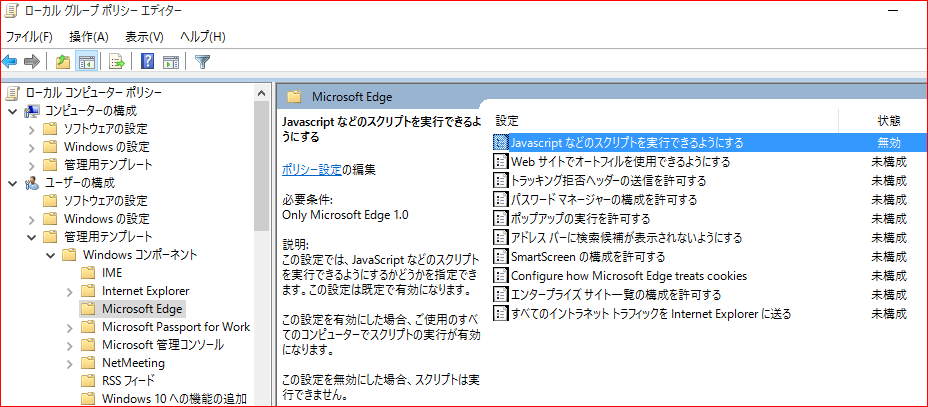
Task: Click the 無効 state of Javascript policy
Action: pyautogui.click(x=888, y=143)
